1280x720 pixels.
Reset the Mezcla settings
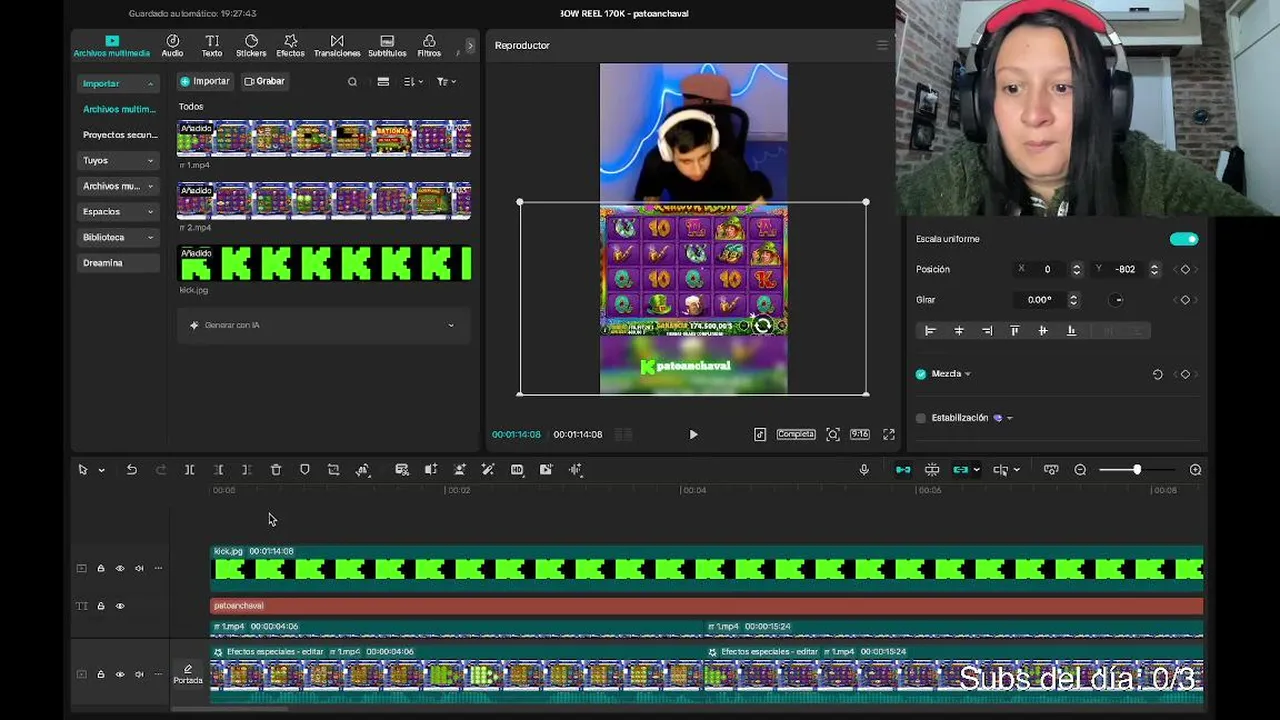(x=1157, y=374)
